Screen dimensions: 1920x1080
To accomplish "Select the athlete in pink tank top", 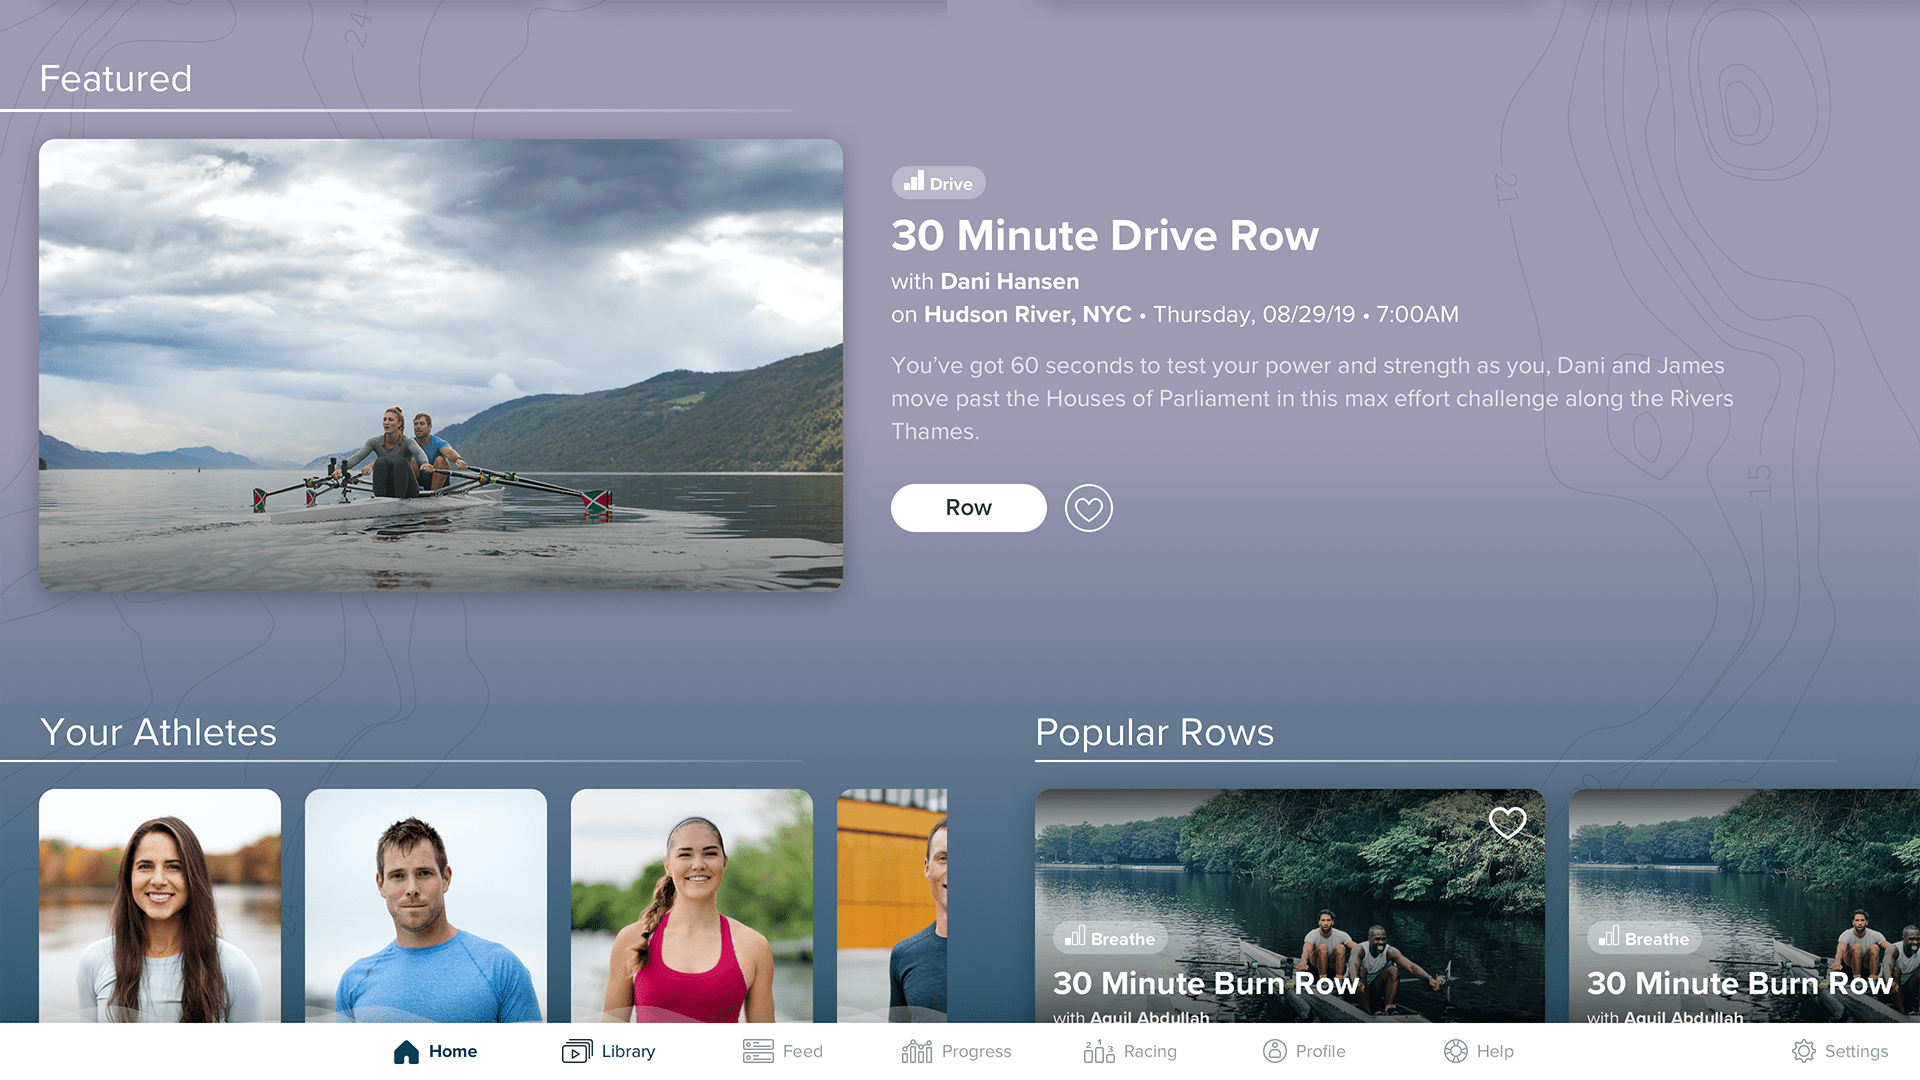I will pos(692,905).
